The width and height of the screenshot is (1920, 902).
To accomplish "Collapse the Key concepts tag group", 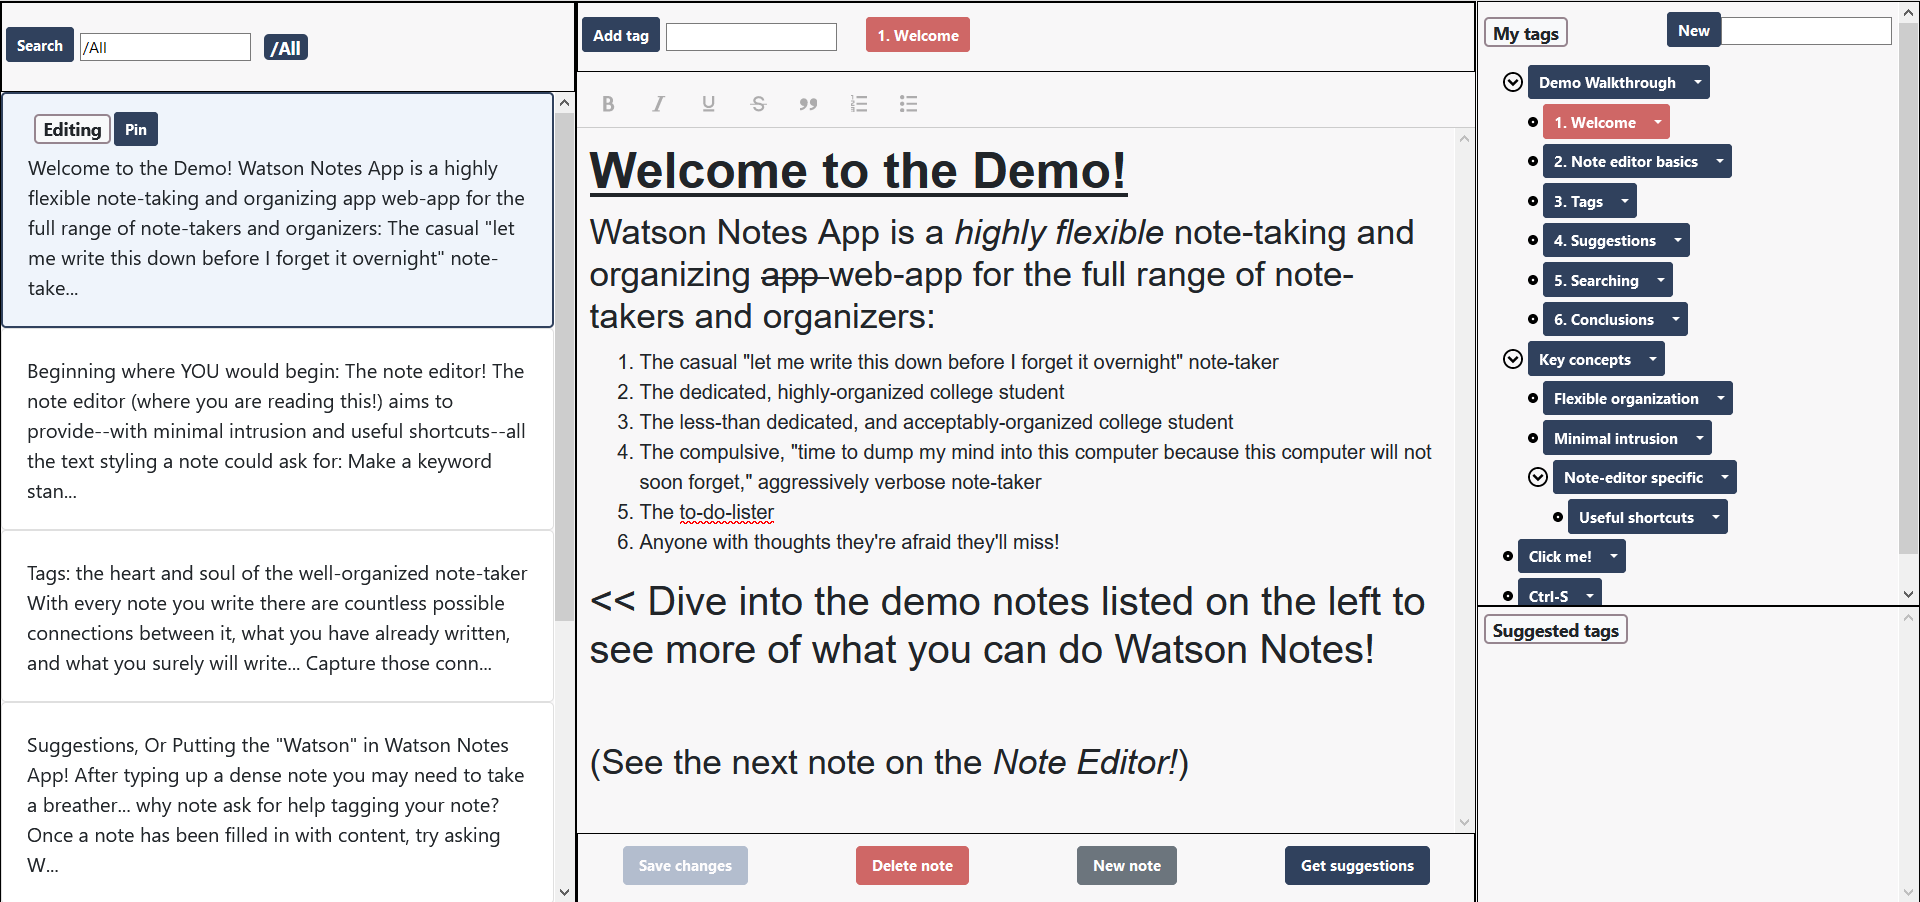I will [x=1513, y=358].
